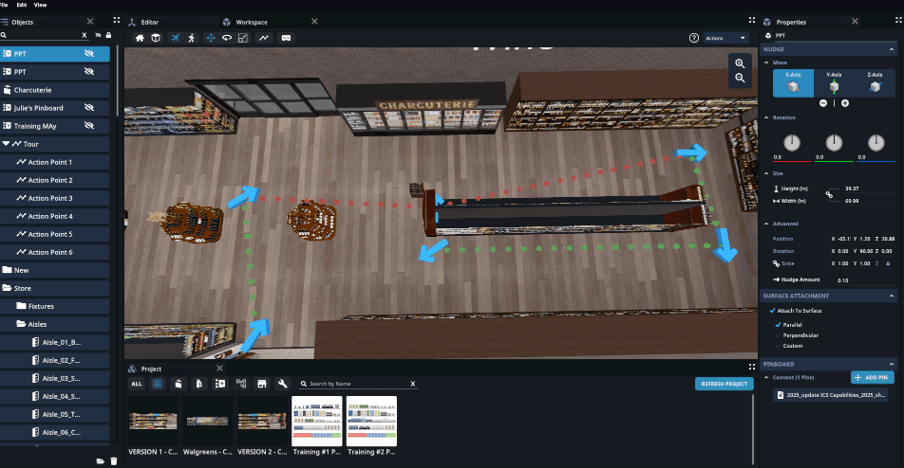904x468 pixels.
Task: Collapse the Surface Attachment section
Action: 891,296
